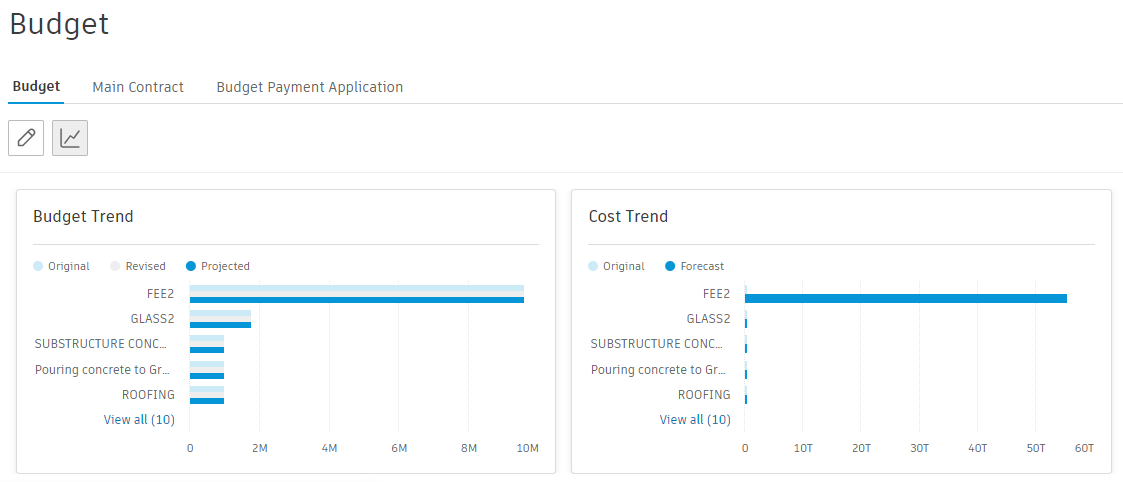
Task: Select Pouring concrete to Gr... in Budget Trend
Action: pos(101,370)
